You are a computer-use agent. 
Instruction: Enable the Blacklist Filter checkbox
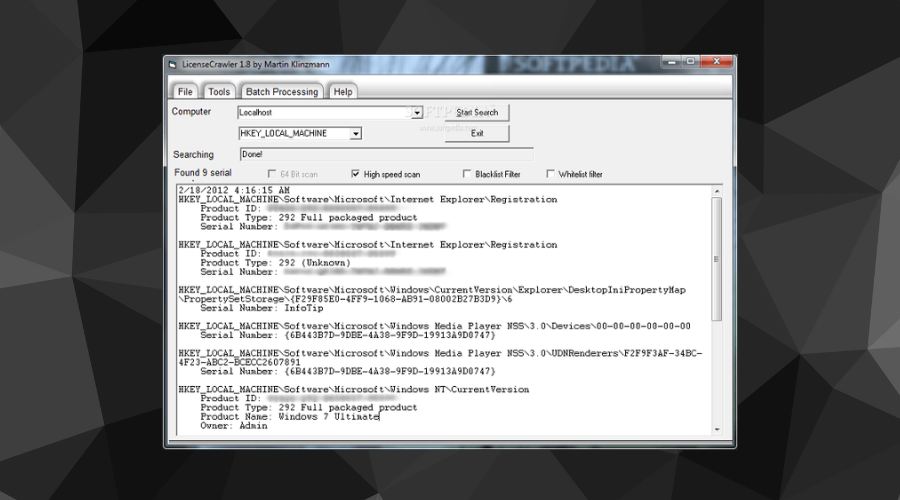pos(467,173)
